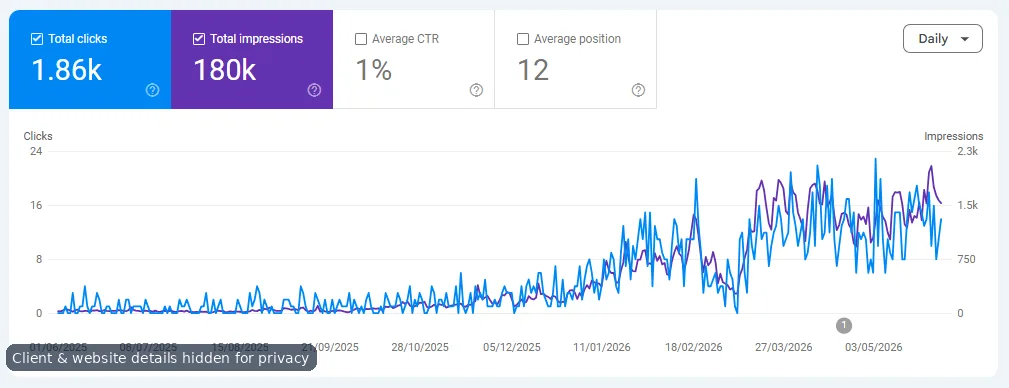Click the 16 clicks axis value
Image resolution: width=1009 pixels, height=388 pixels.
36,205
